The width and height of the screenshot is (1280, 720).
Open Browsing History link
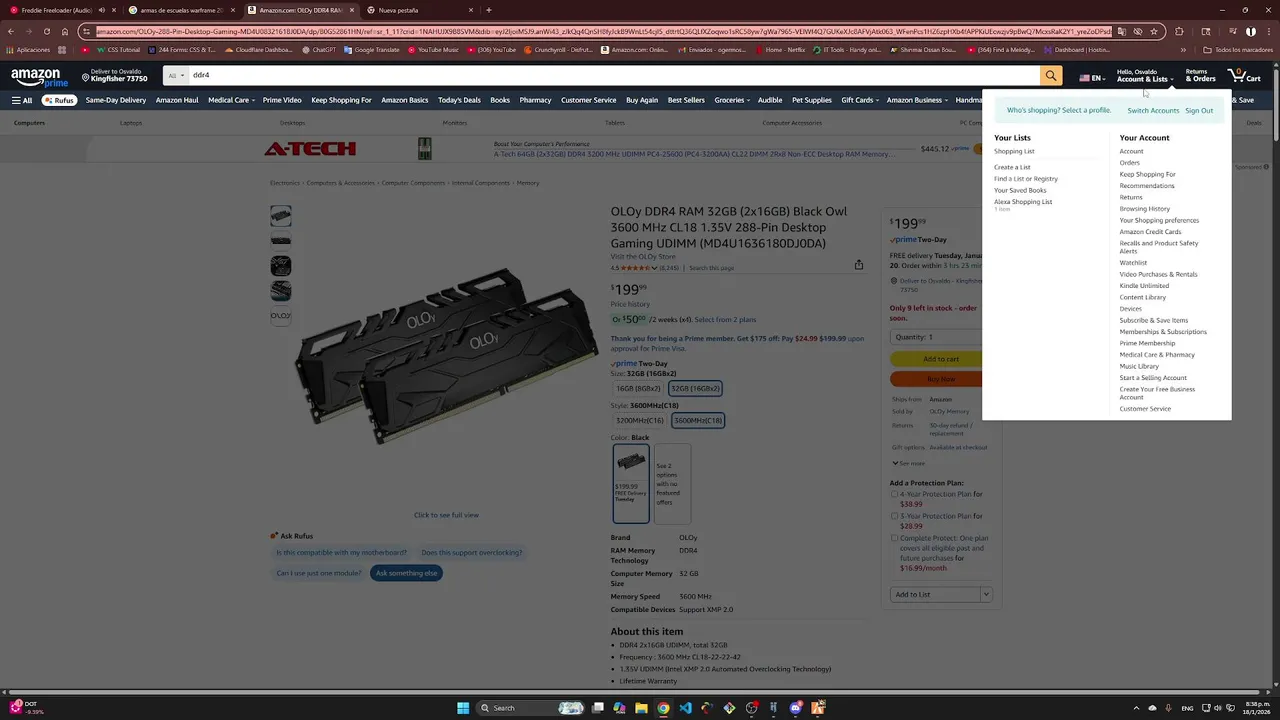click(1144, 208)
